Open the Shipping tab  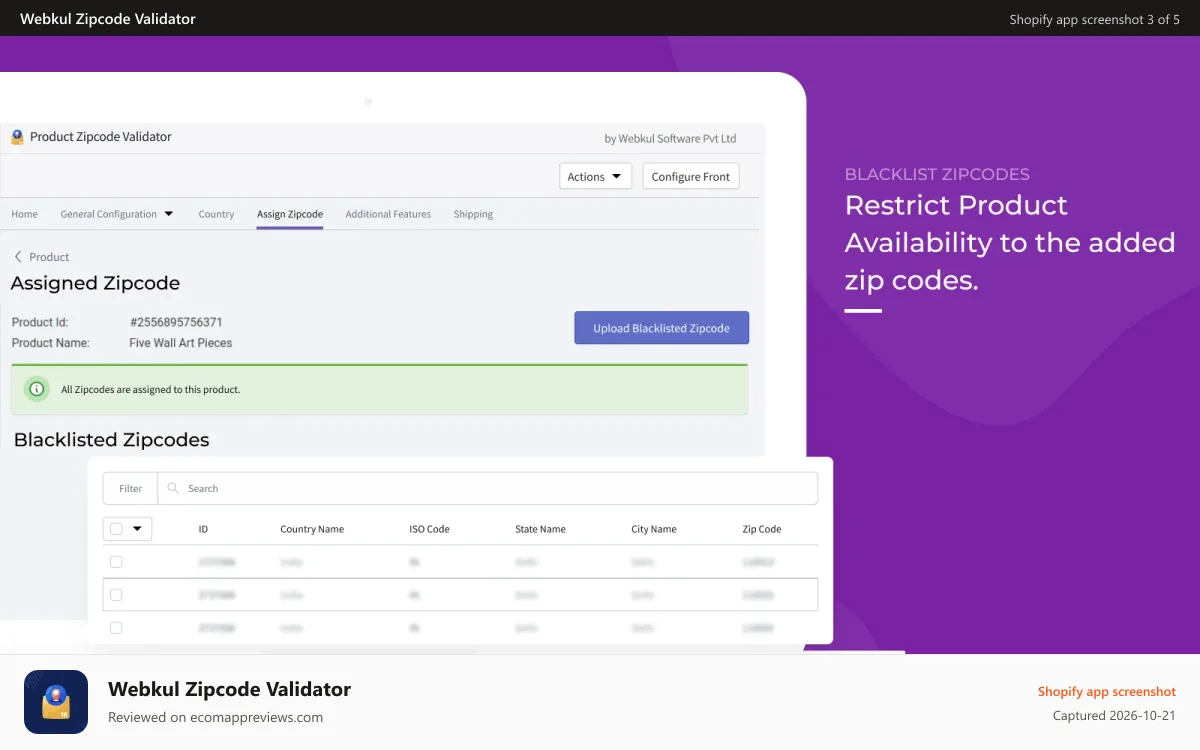[473, 214]
